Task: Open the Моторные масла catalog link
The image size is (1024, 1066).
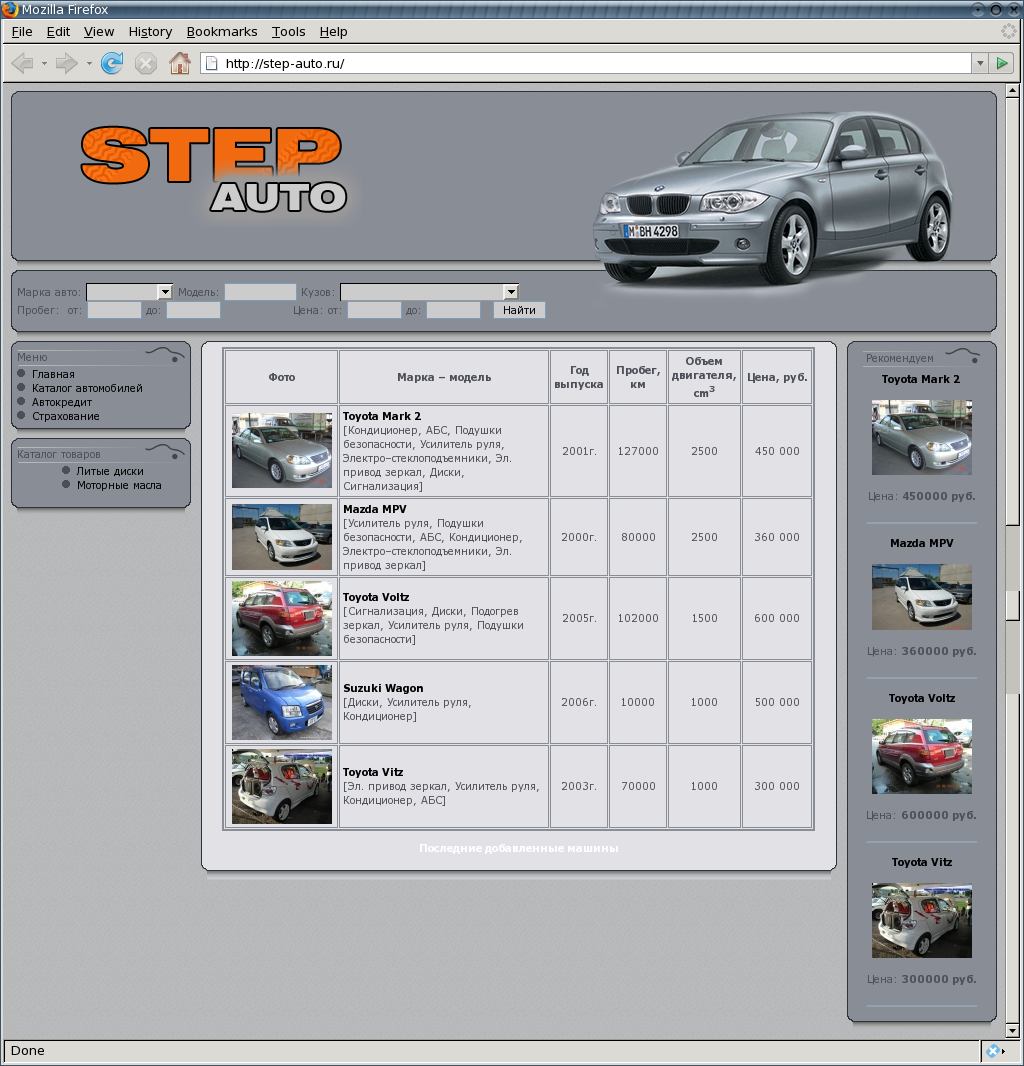Action: [x=119, y=485]
